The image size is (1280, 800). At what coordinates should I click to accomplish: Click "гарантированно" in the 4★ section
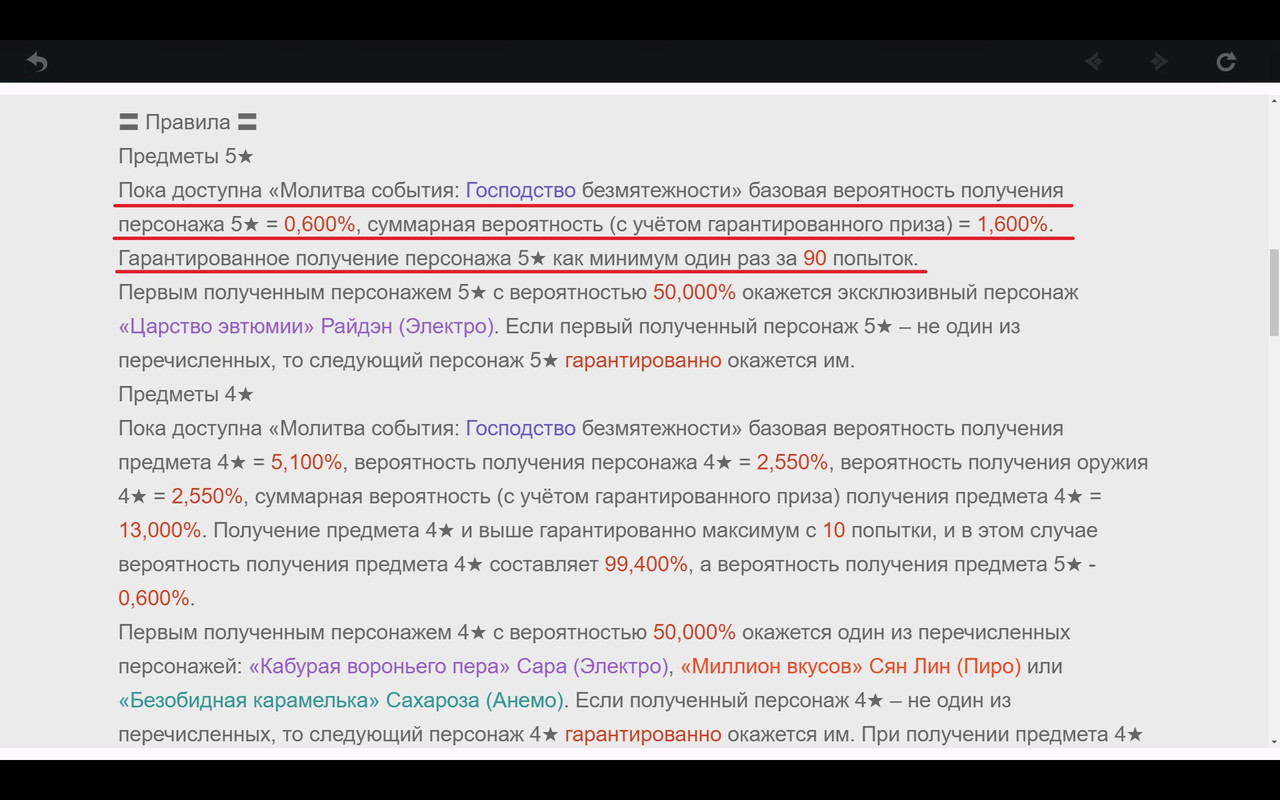(643, 734)
